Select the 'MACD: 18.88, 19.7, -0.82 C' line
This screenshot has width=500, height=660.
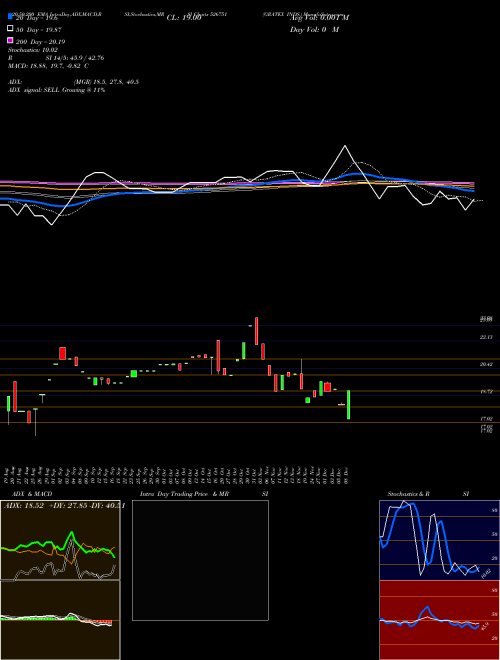[48, 66]
